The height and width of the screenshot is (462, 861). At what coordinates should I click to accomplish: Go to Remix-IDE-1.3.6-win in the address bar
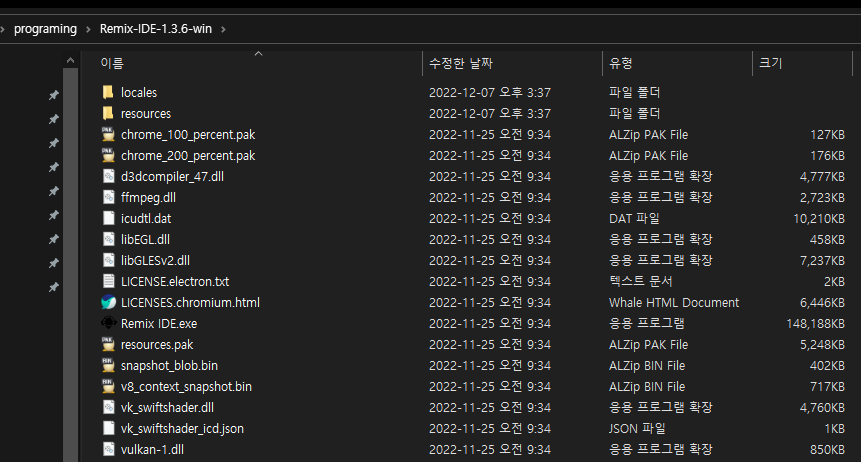click(156, 29)
